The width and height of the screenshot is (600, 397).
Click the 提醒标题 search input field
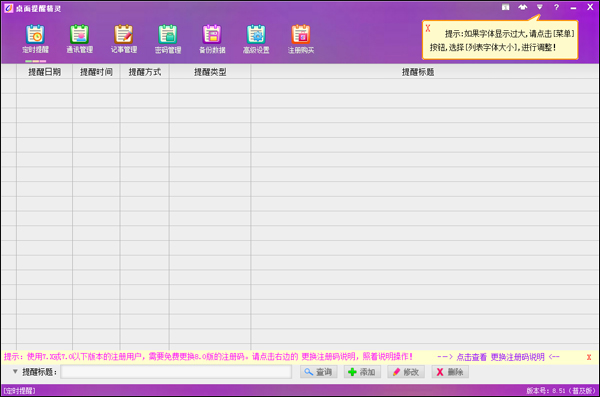click(176, 372)
